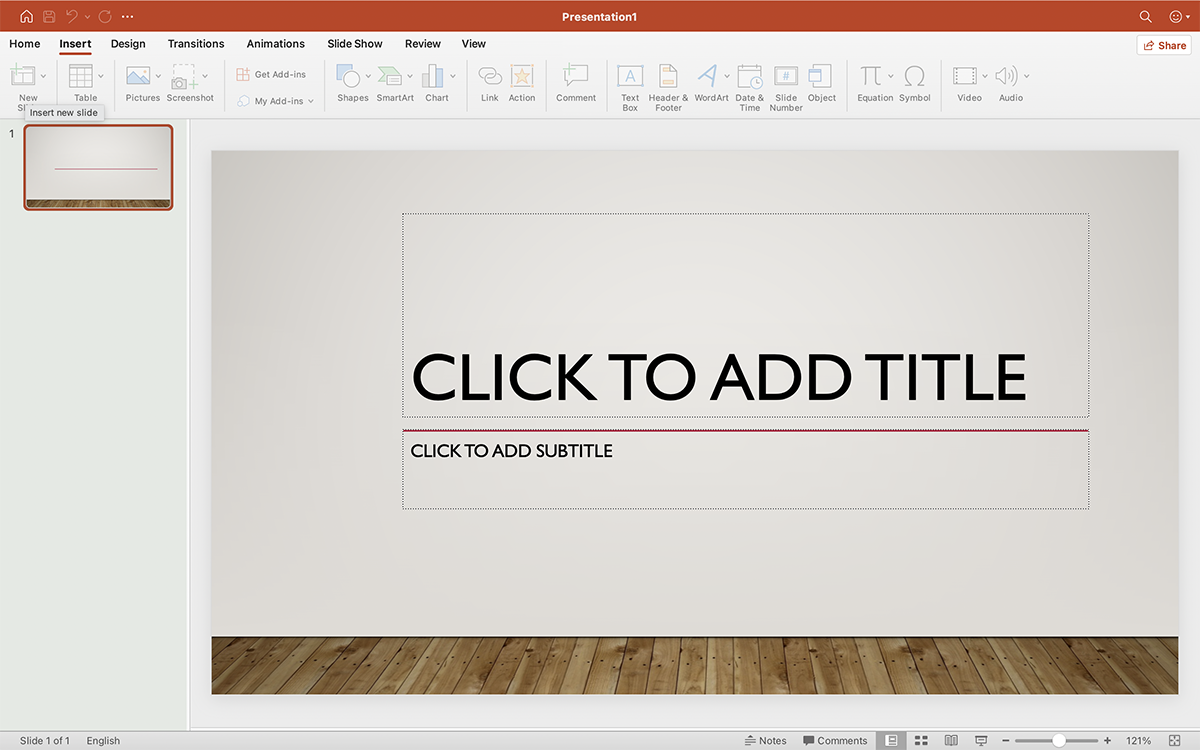This screenshot has width=1200, height=750.
Task: Toggle the Notes pane
Action: [x=766, y=740]
